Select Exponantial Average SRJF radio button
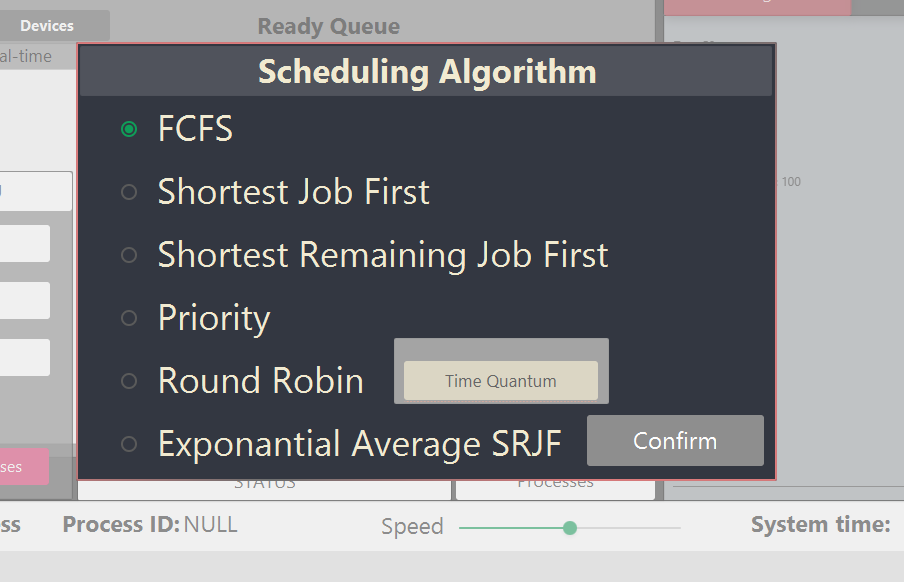Image resolution: width=904 pixels, height=582 pixels. (x=129, y=444)
